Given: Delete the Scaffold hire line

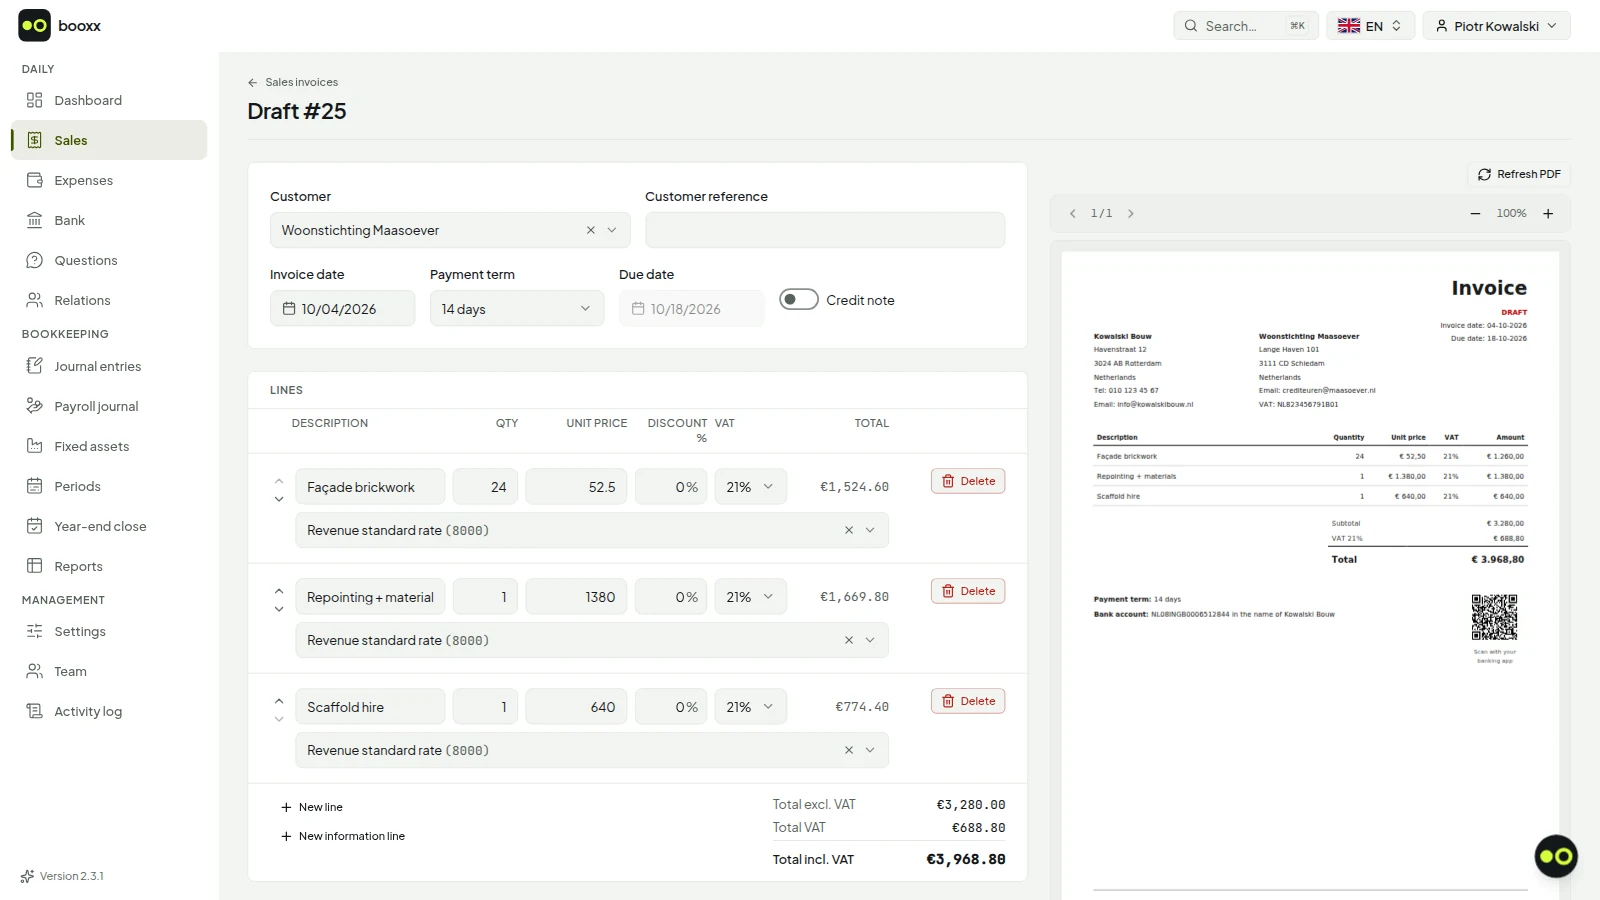Looking at the screenshot, I should point(968,701).
